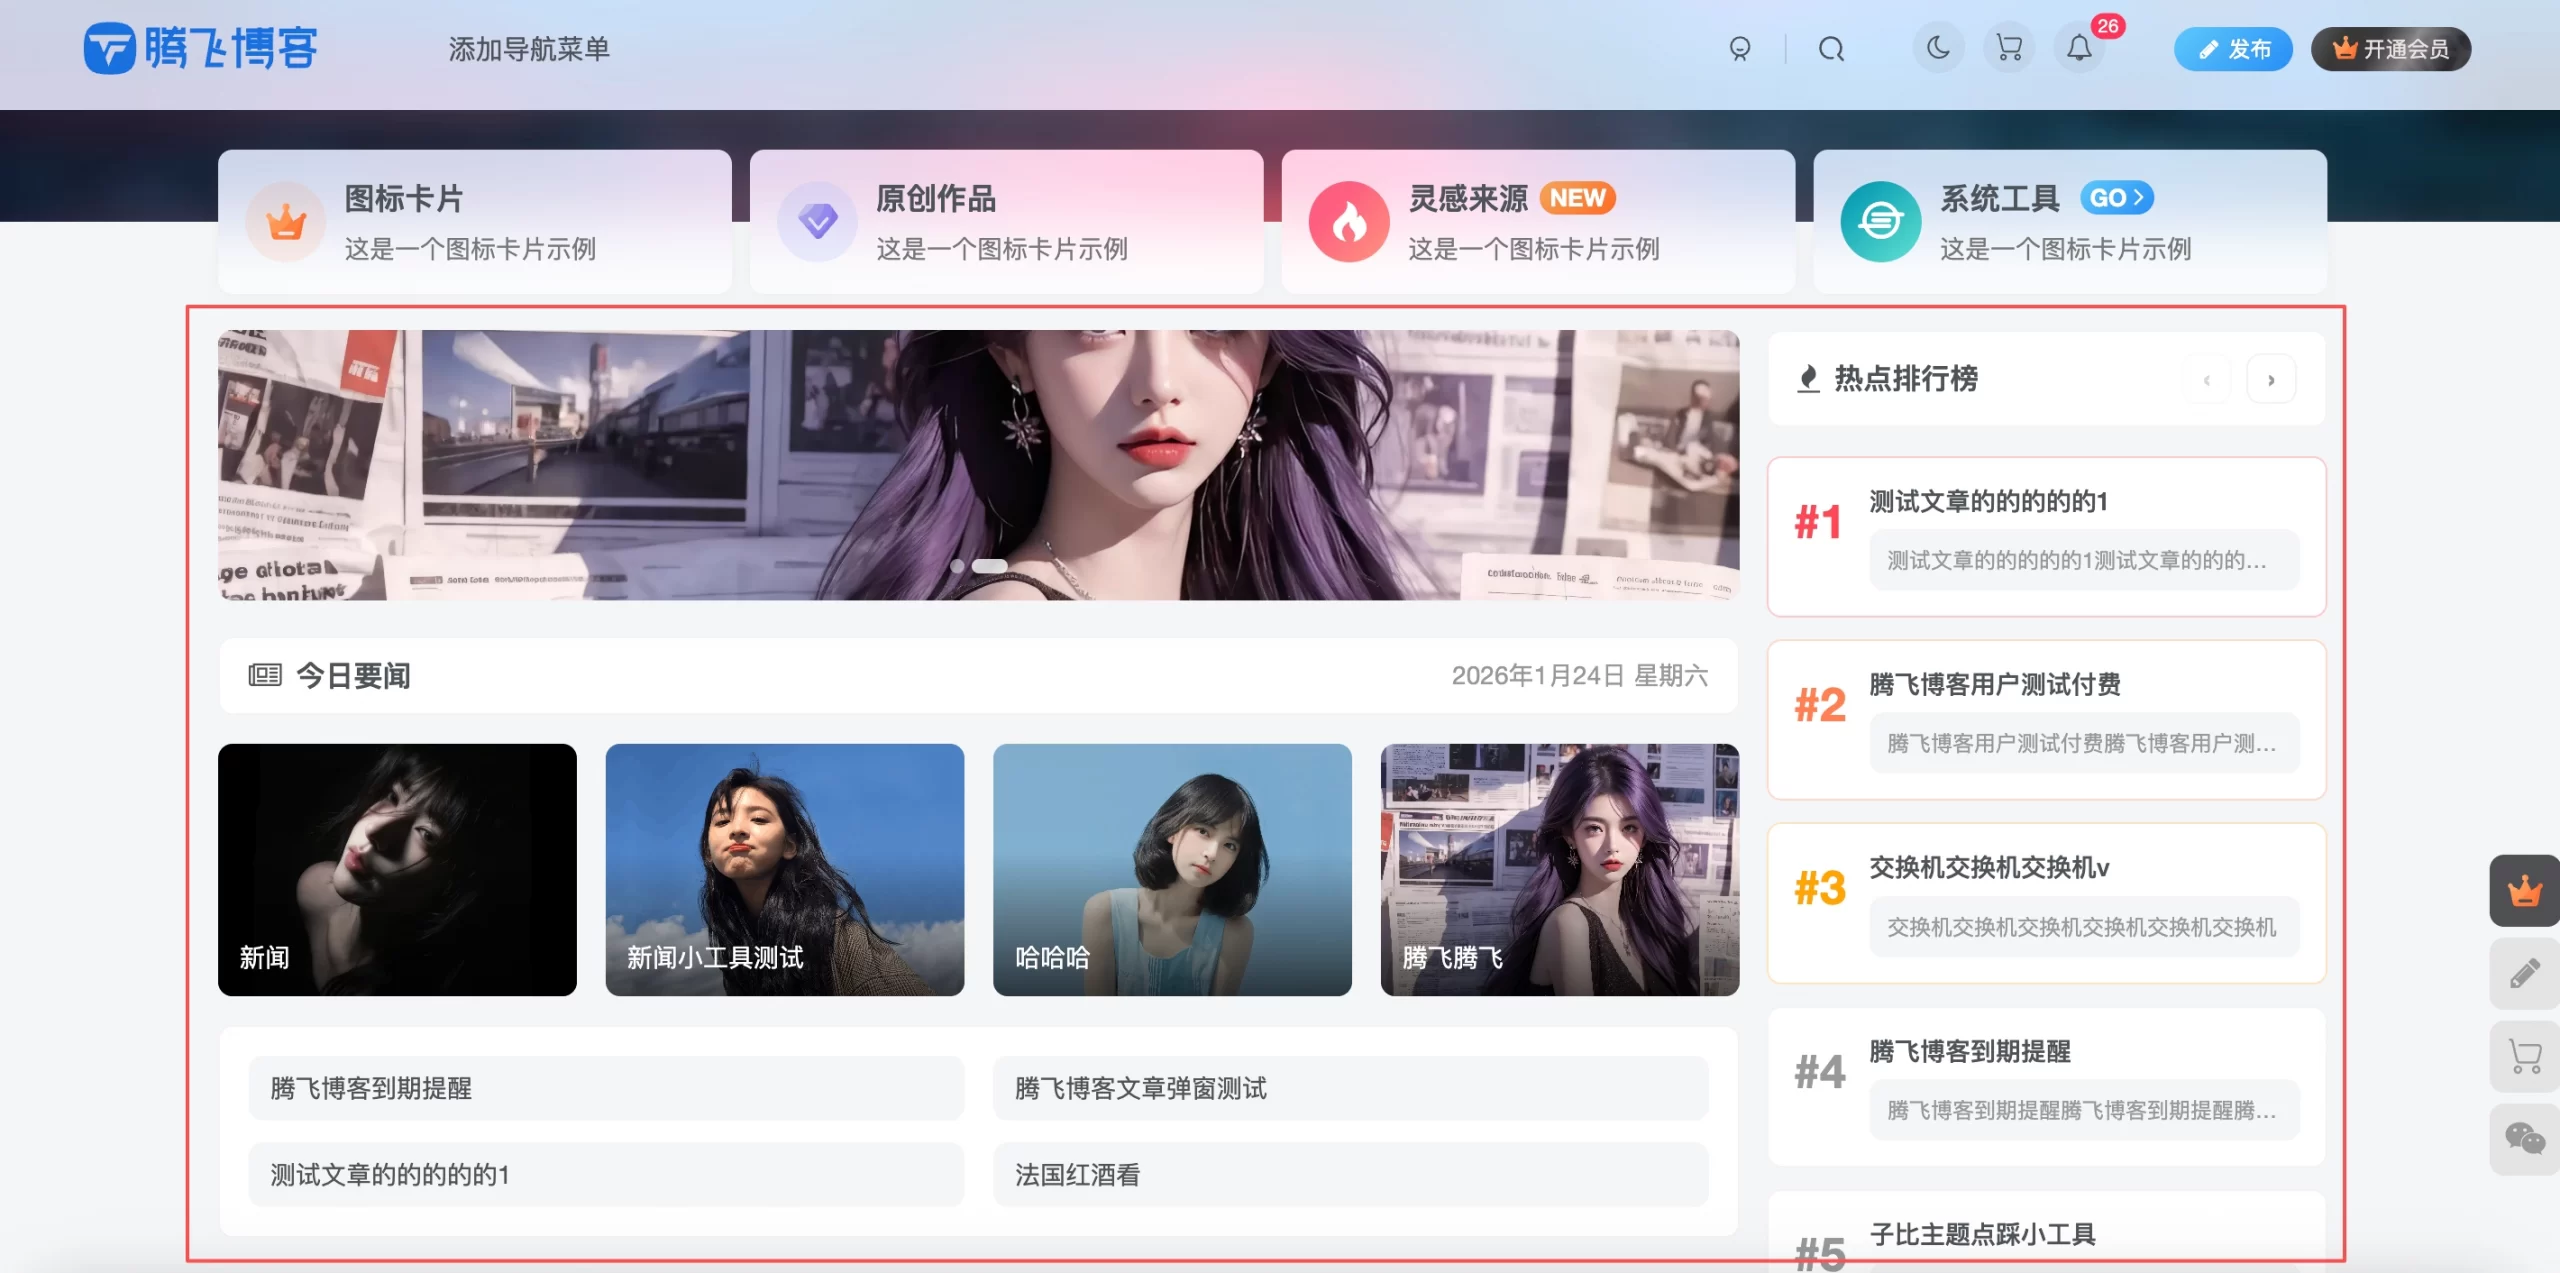Click the 发布 publish button
Viewport: 2560px width, 1273px height.
coord(2234,48)
